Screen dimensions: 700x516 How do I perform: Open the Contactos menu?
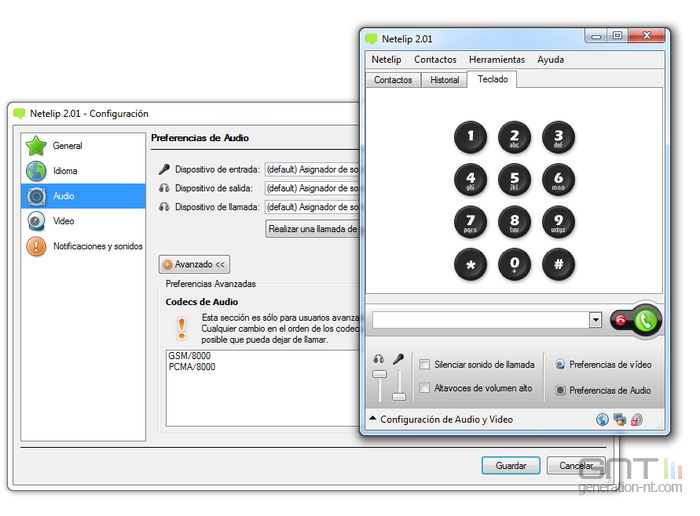coord(435,59)
